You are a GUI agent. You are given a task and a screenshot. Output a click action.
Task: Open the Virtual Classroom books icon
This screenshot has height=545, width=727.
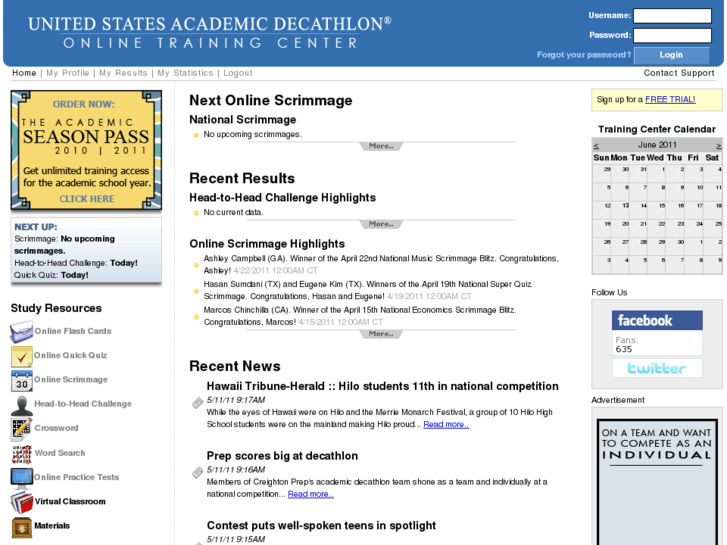(x=21, y=502)
